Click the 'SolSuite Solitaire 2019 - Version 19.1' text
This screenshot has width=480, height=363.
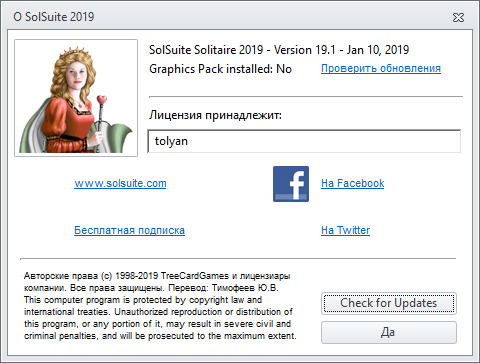[242, 50]
